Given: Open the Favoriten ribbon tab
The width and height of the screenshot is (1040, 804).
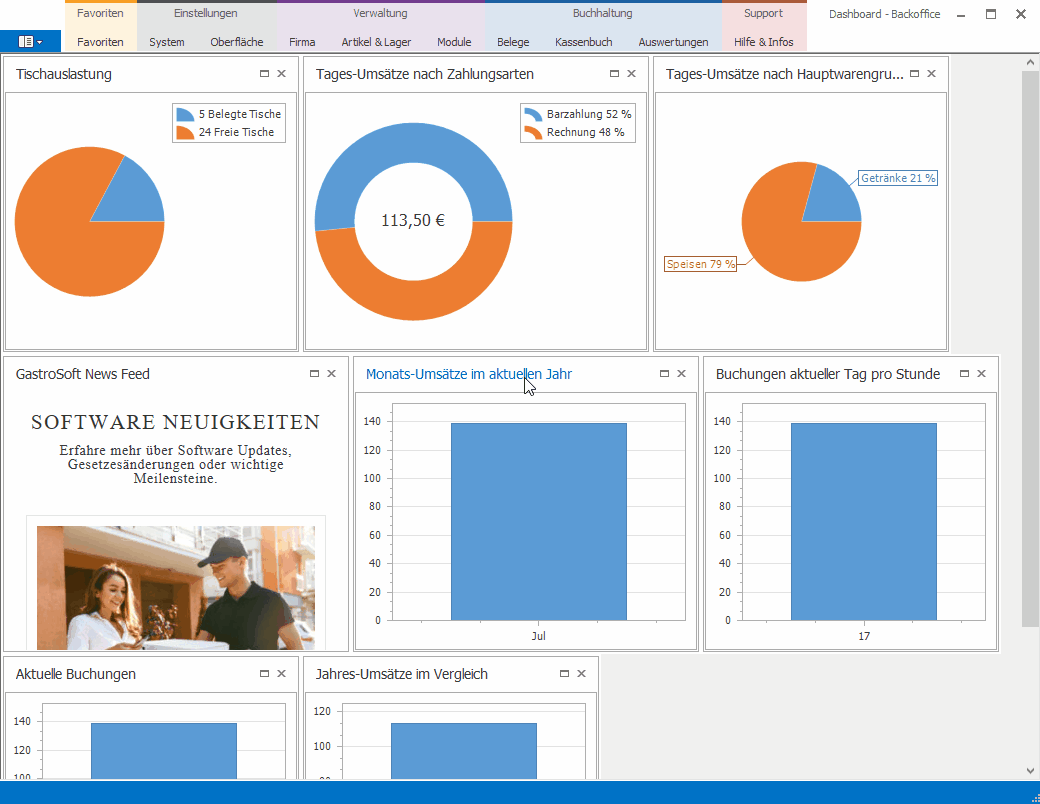Looking at the screenshot, I should pos(100,42).
